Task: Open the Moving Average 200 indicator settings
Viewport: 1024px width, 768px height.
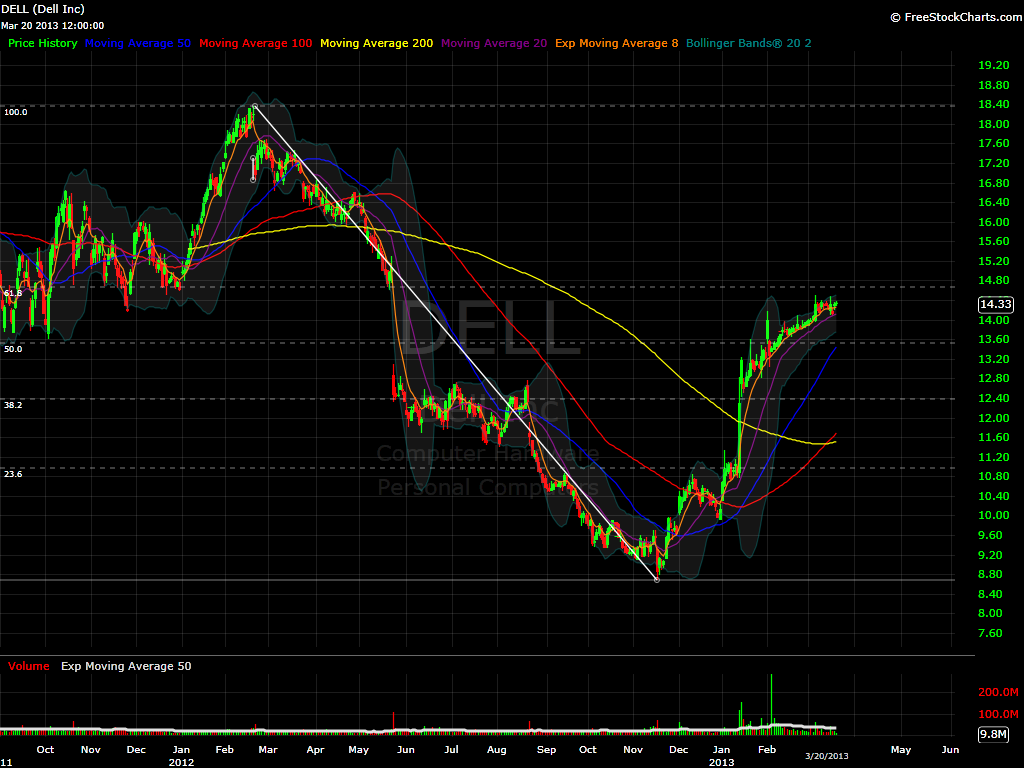Action: tap(376, 43)
